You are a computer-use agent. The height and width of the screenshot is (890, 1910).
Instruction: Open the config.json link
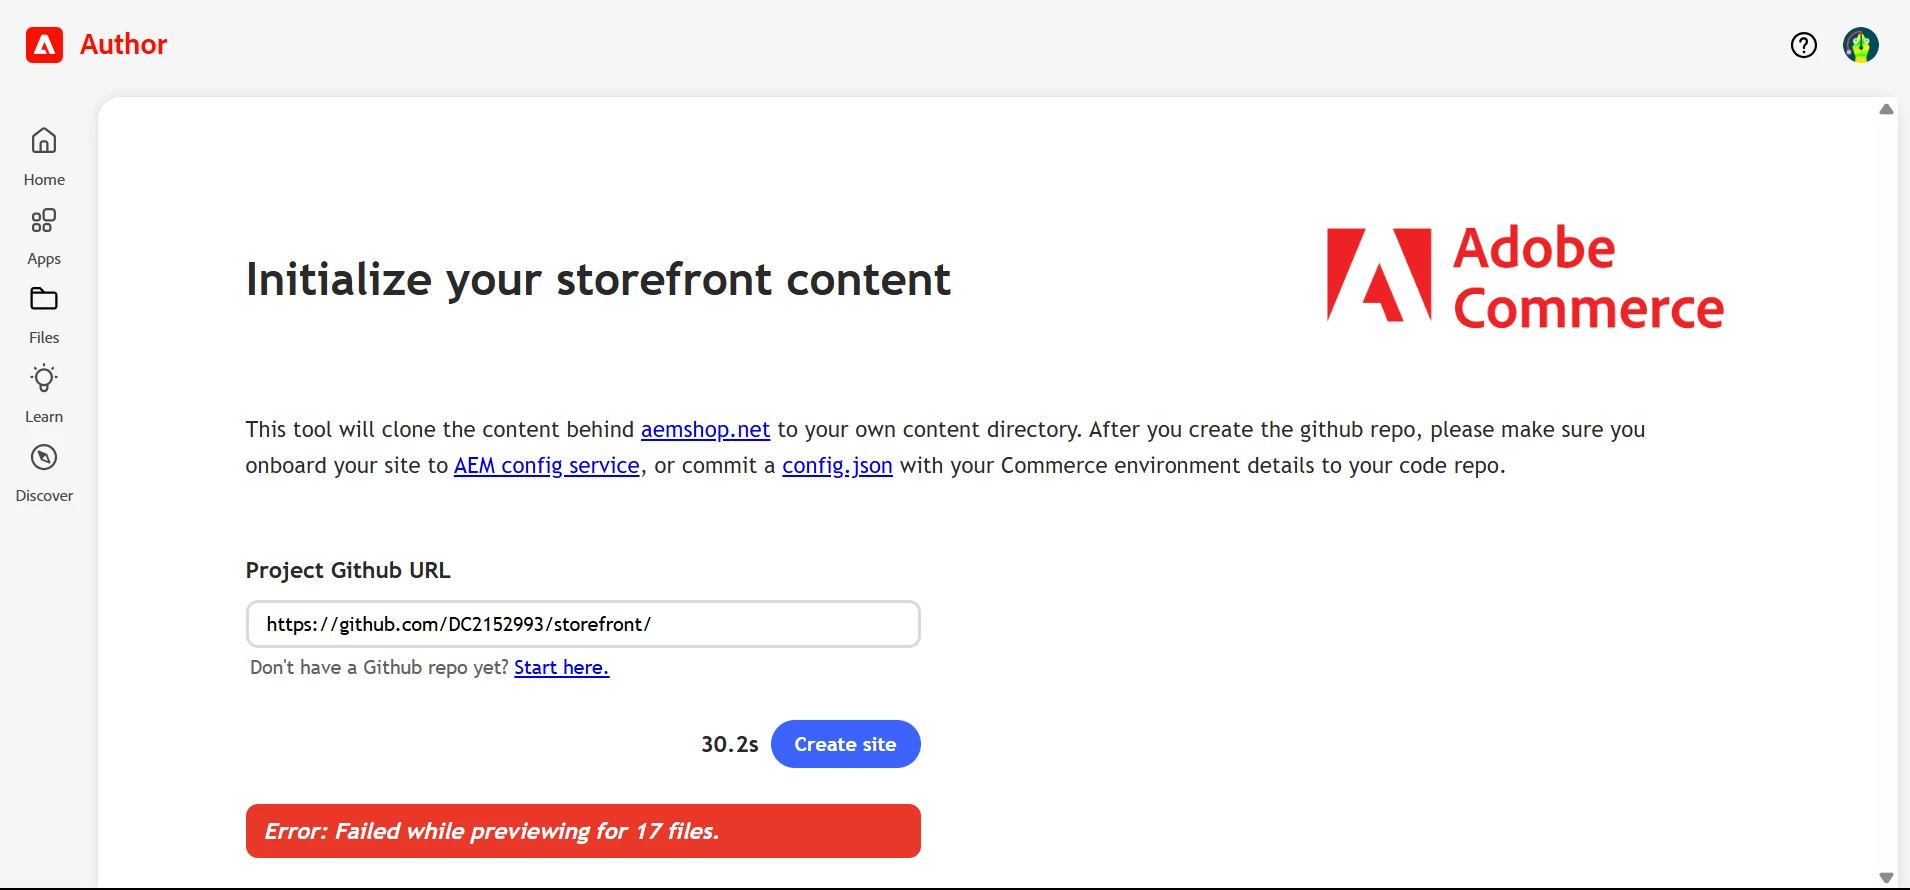(837, 466)
